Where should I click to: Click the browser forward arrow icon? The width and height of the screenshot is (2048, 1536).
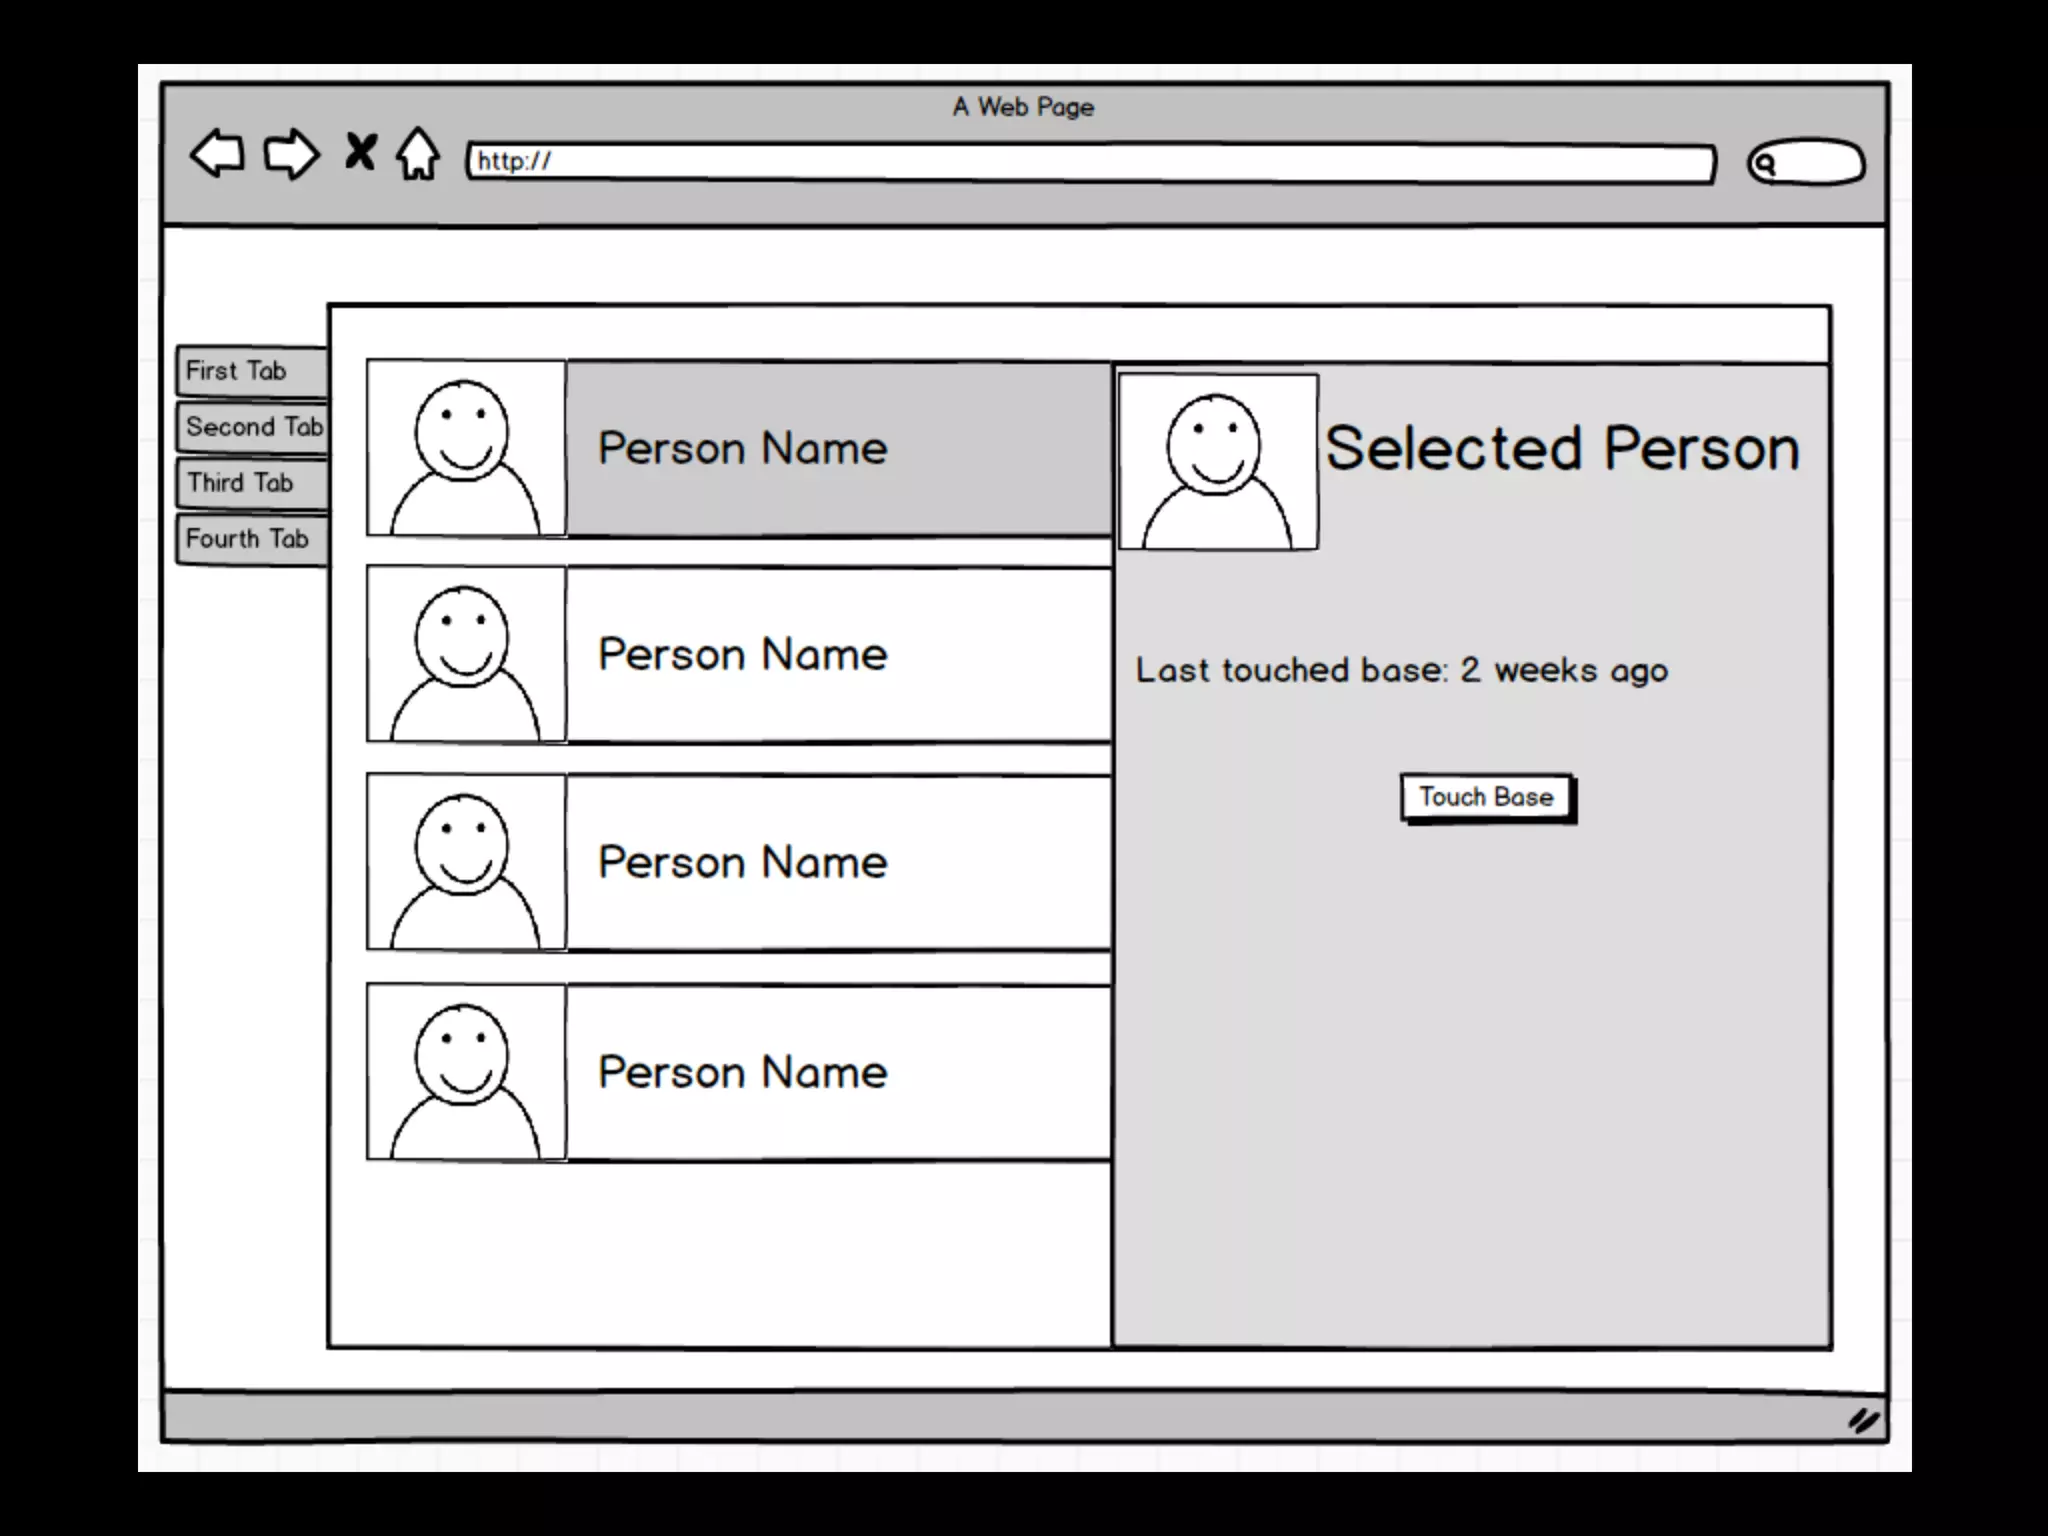coord(291,154)
